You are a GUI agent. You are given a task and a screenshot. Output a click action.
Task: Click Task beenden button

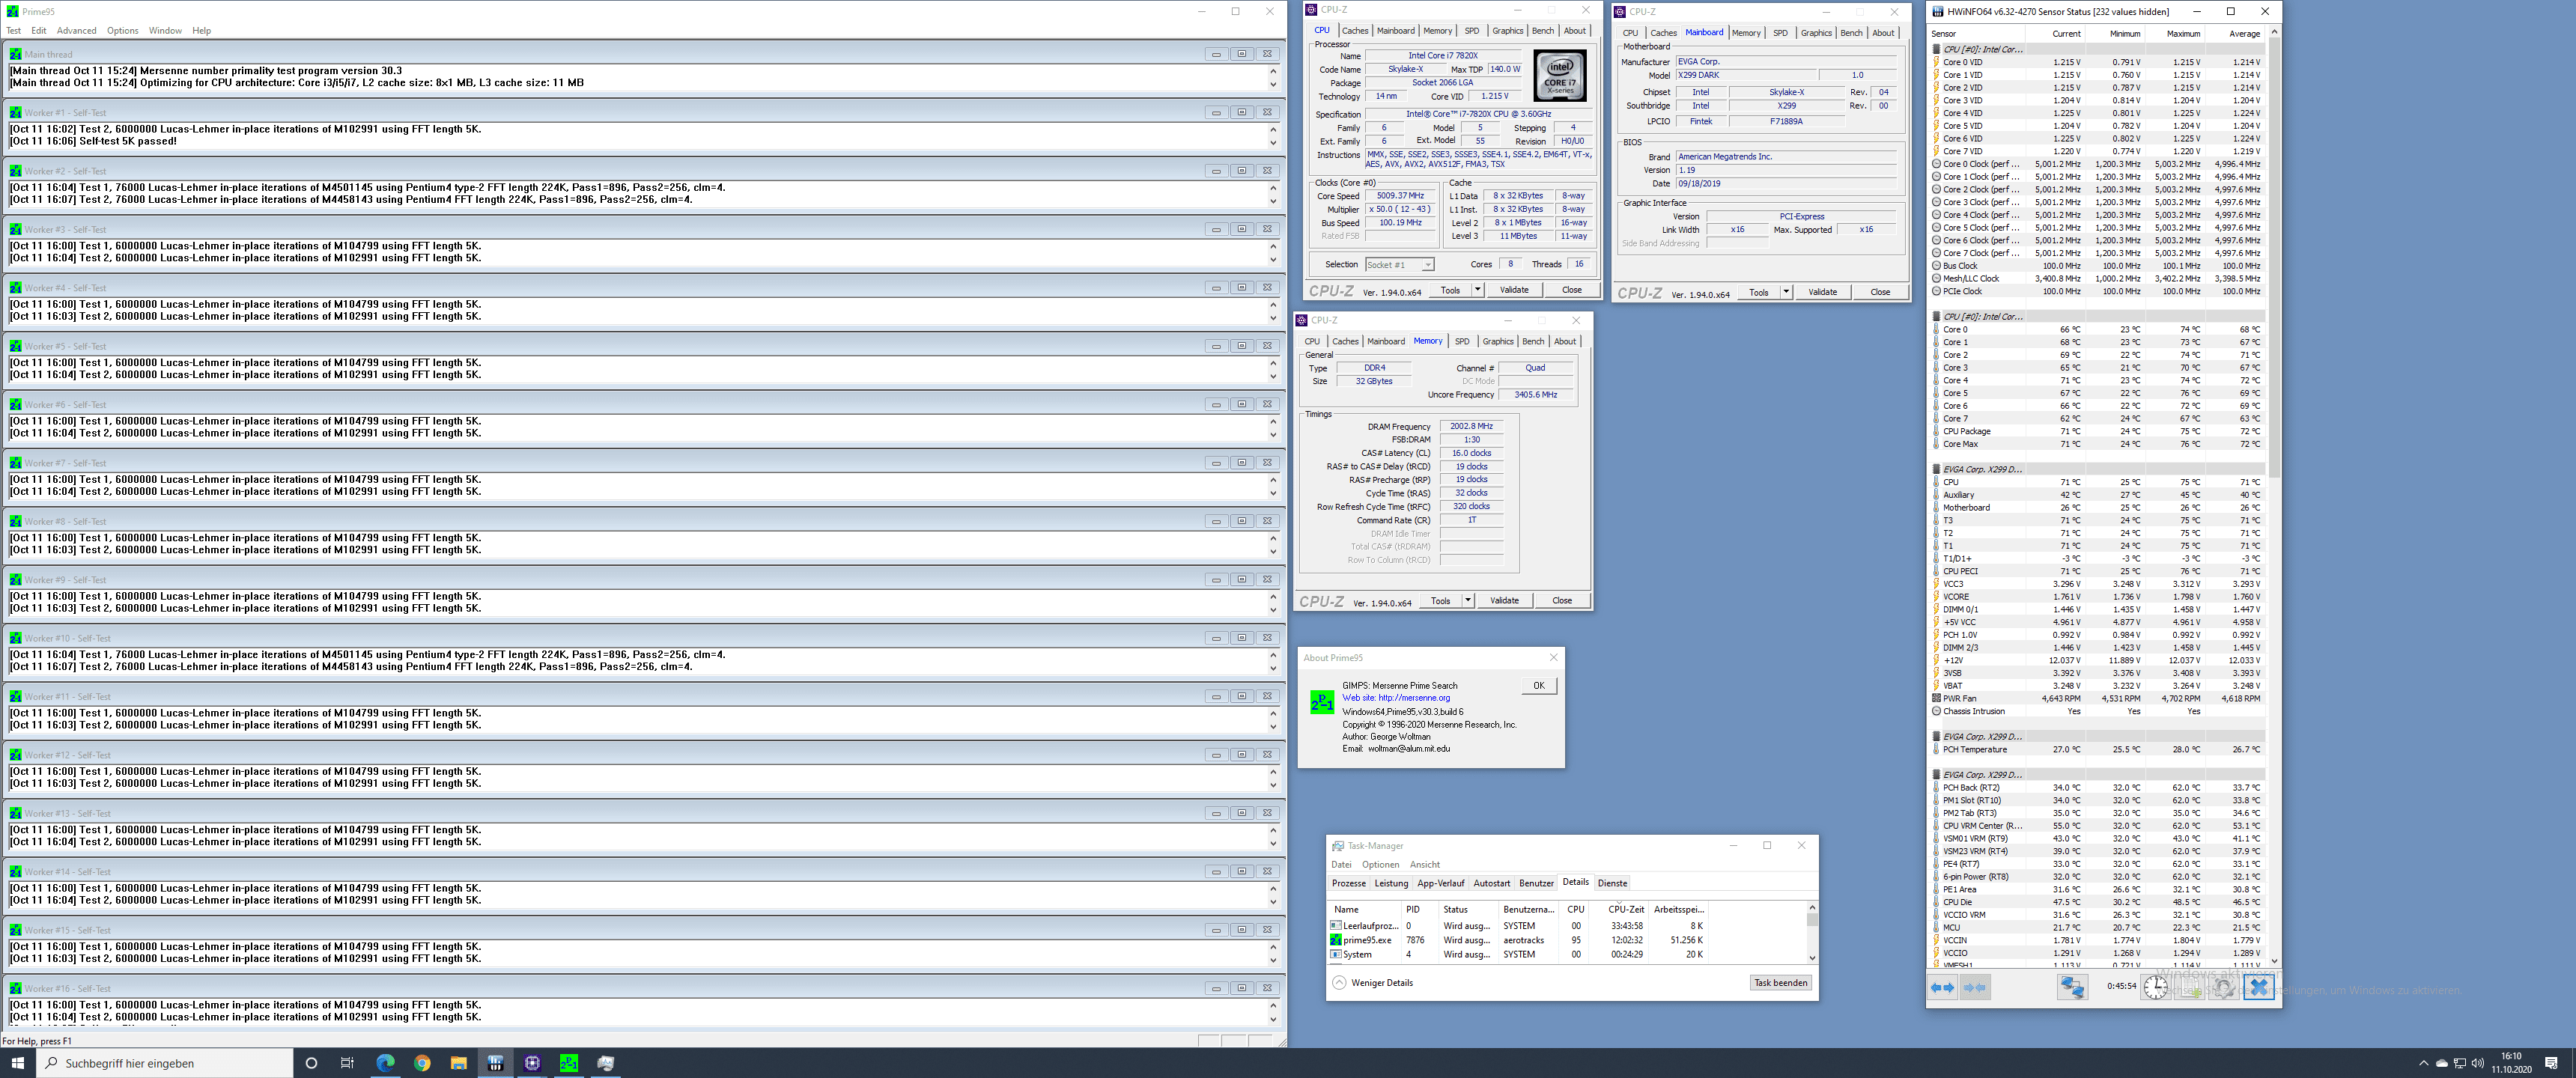pyautogui.click(x=1780, y=983)
